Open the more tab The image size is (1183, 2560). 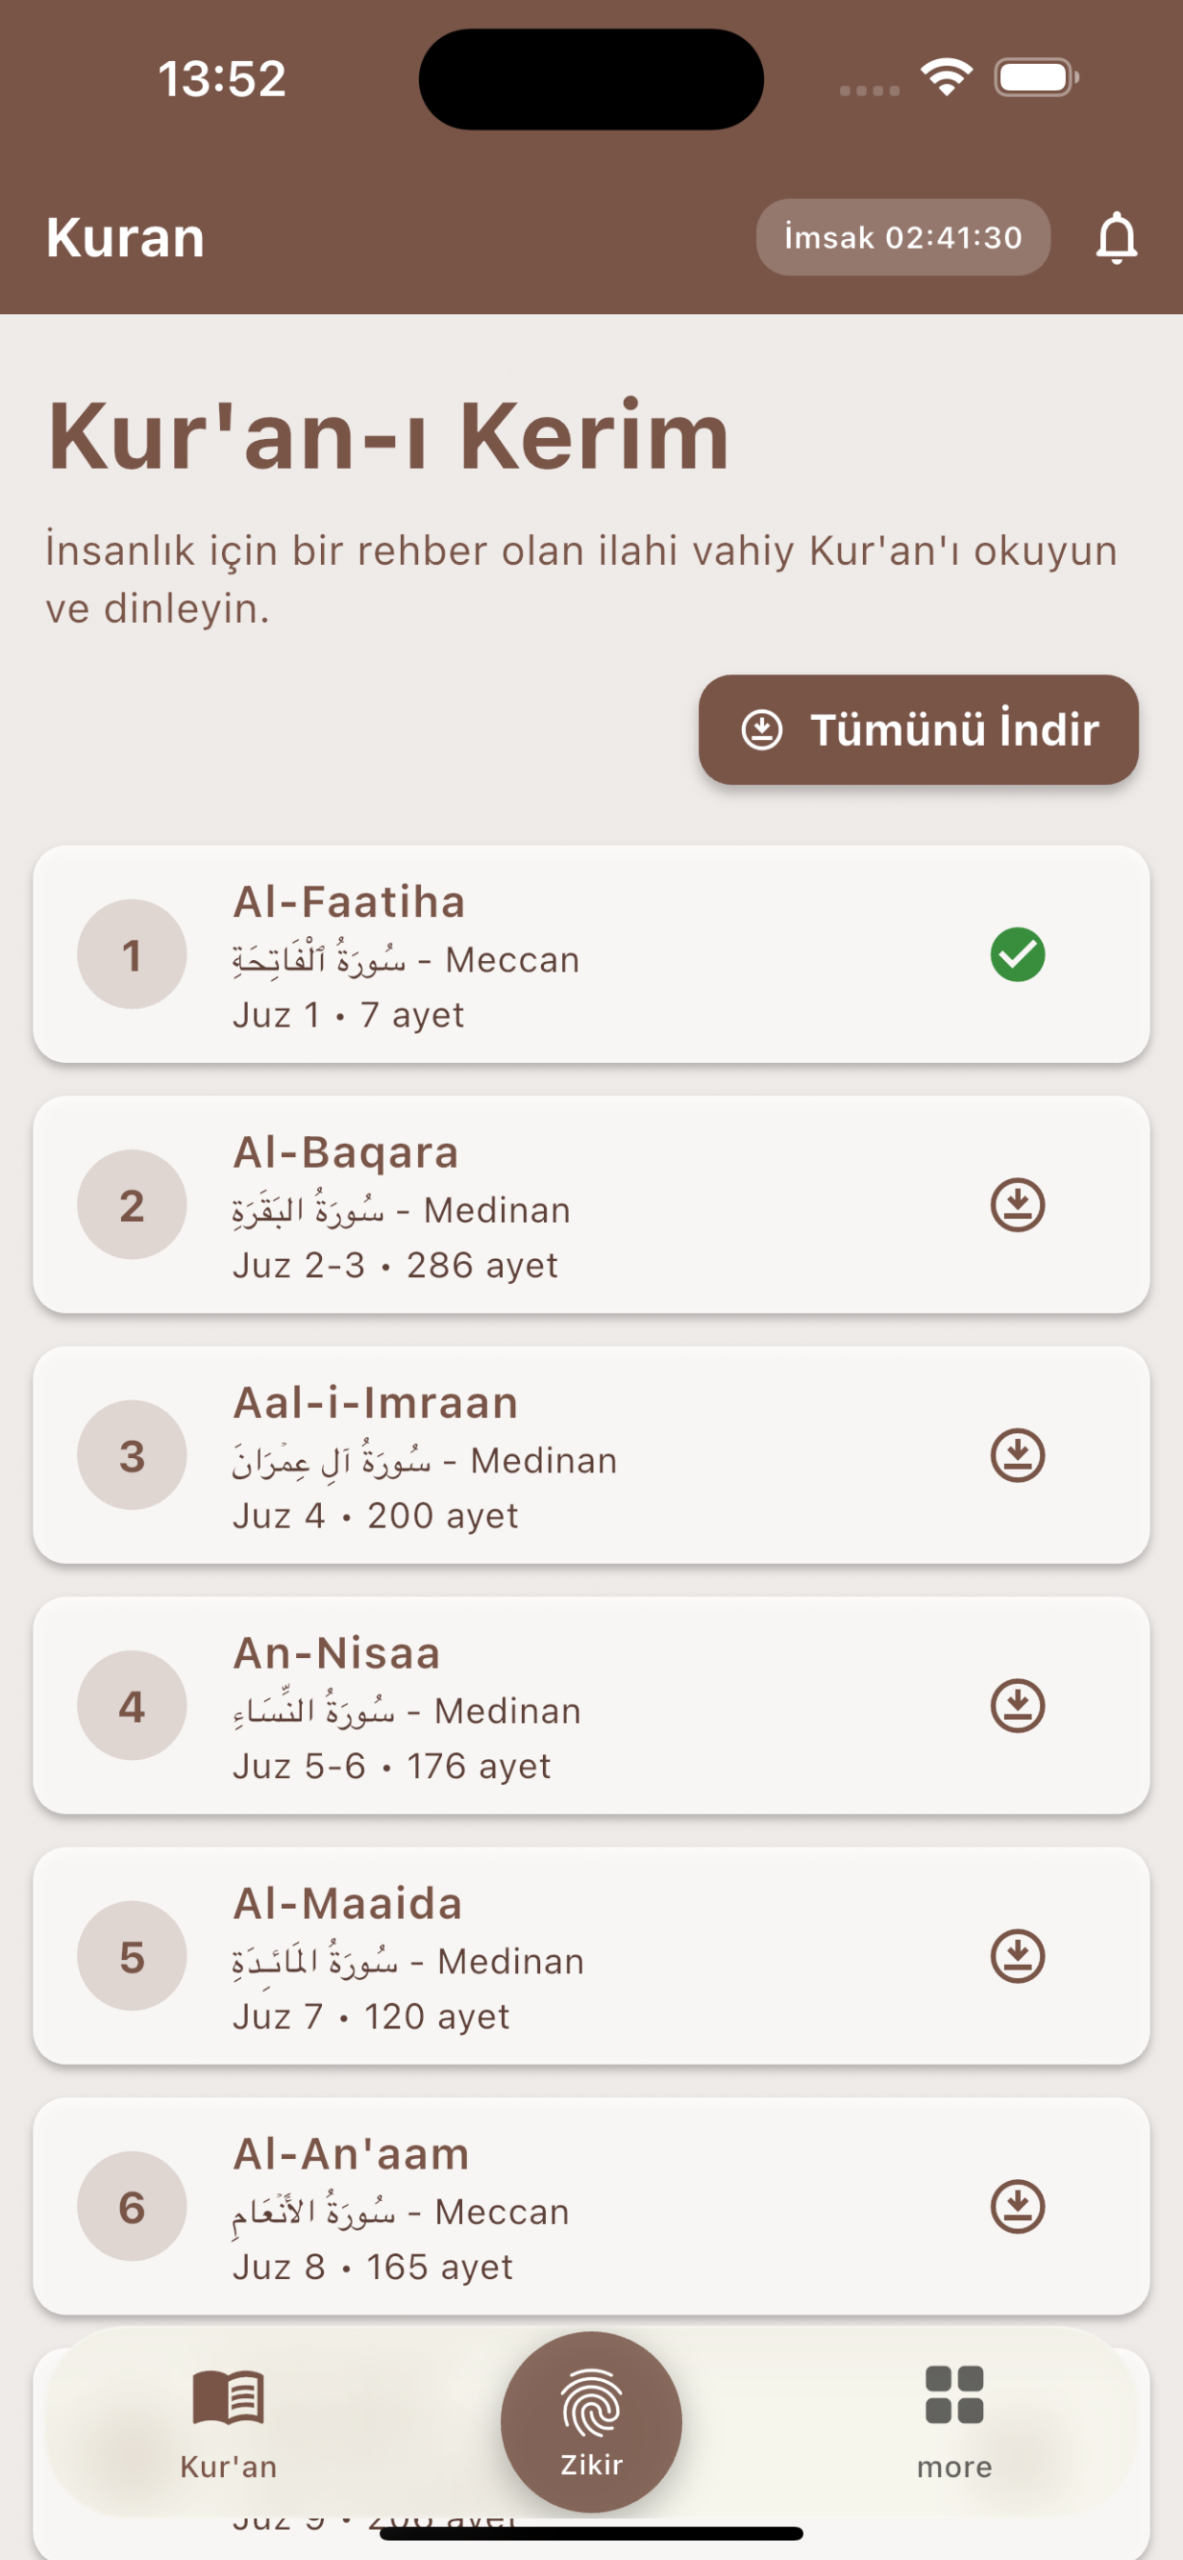954,2422
